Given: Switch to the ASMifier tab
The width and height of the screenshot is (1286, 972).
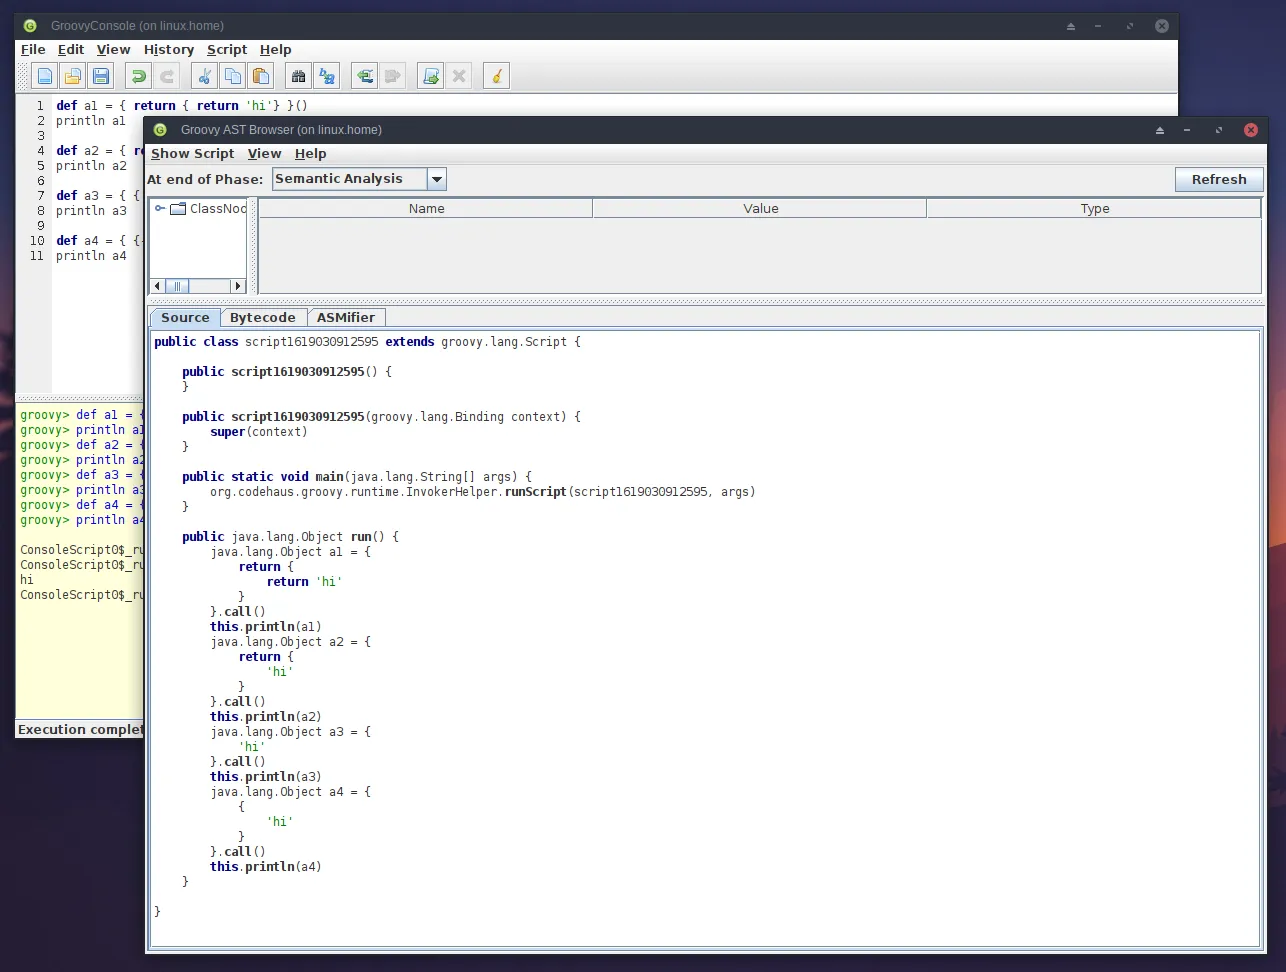Looking at the screenshot, I should 345,318.
